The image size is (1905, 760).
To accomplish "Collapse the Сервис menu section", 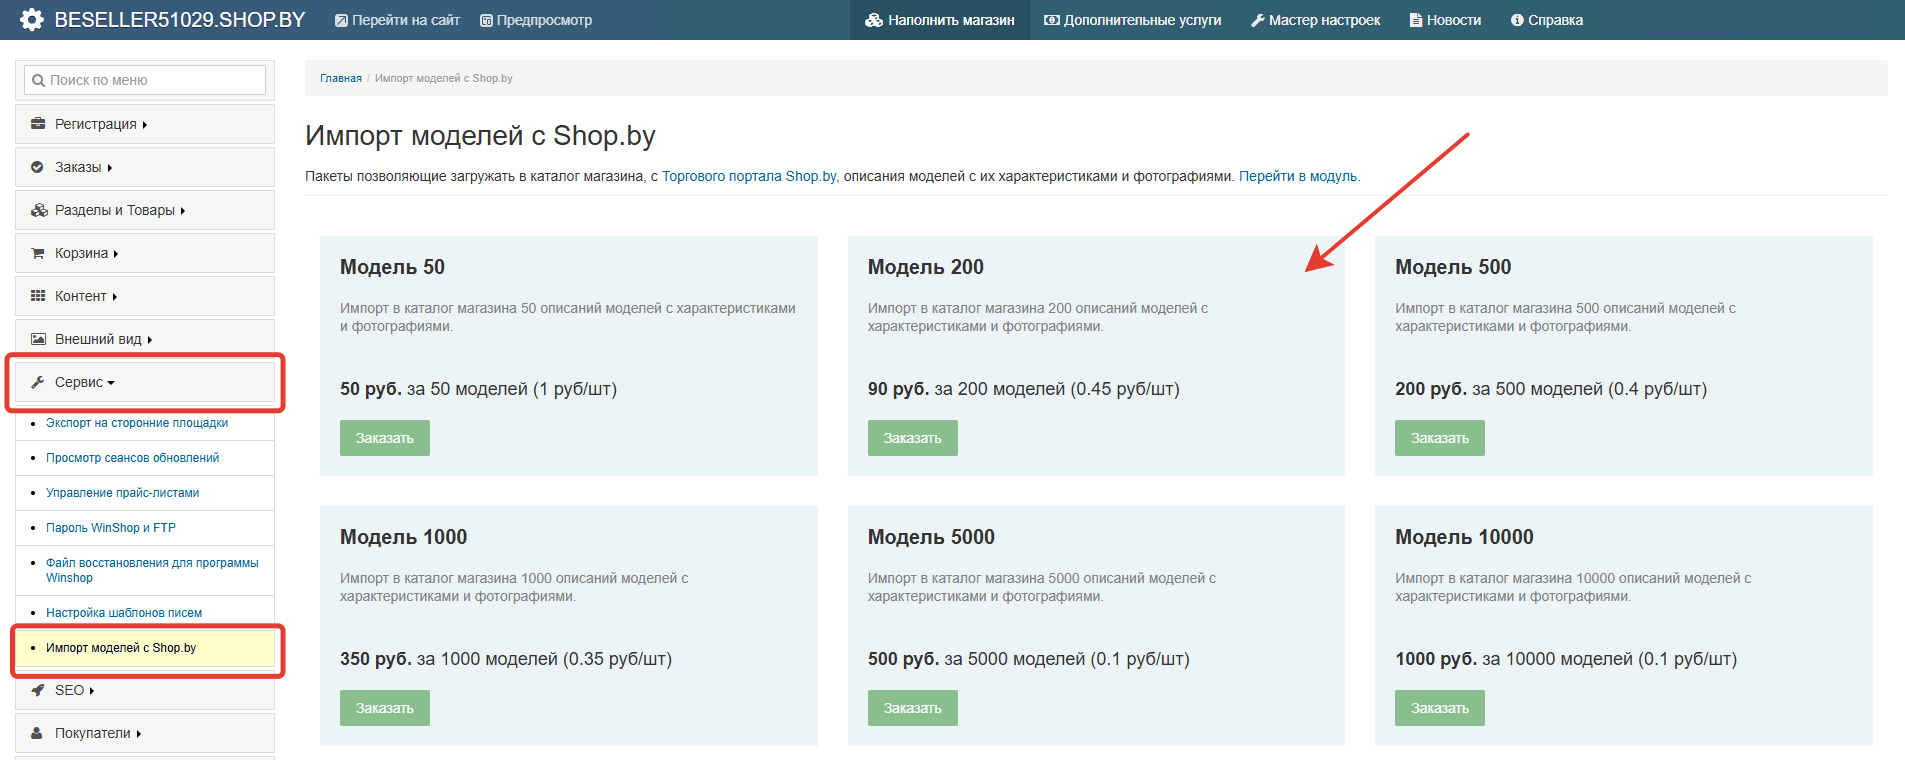I will pos(85,382).
